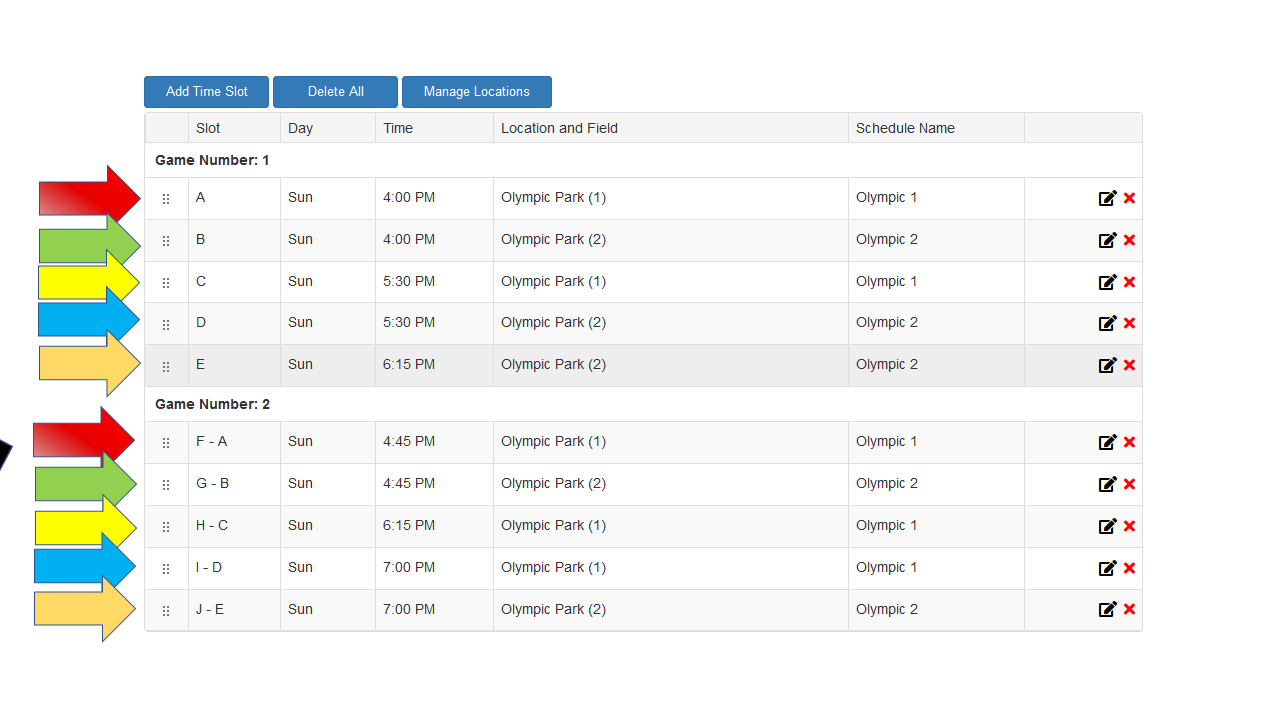The height and width of the screenshot is (720, 1280).
Task: Click the Day column header
Action: click(x=328, y=128)
